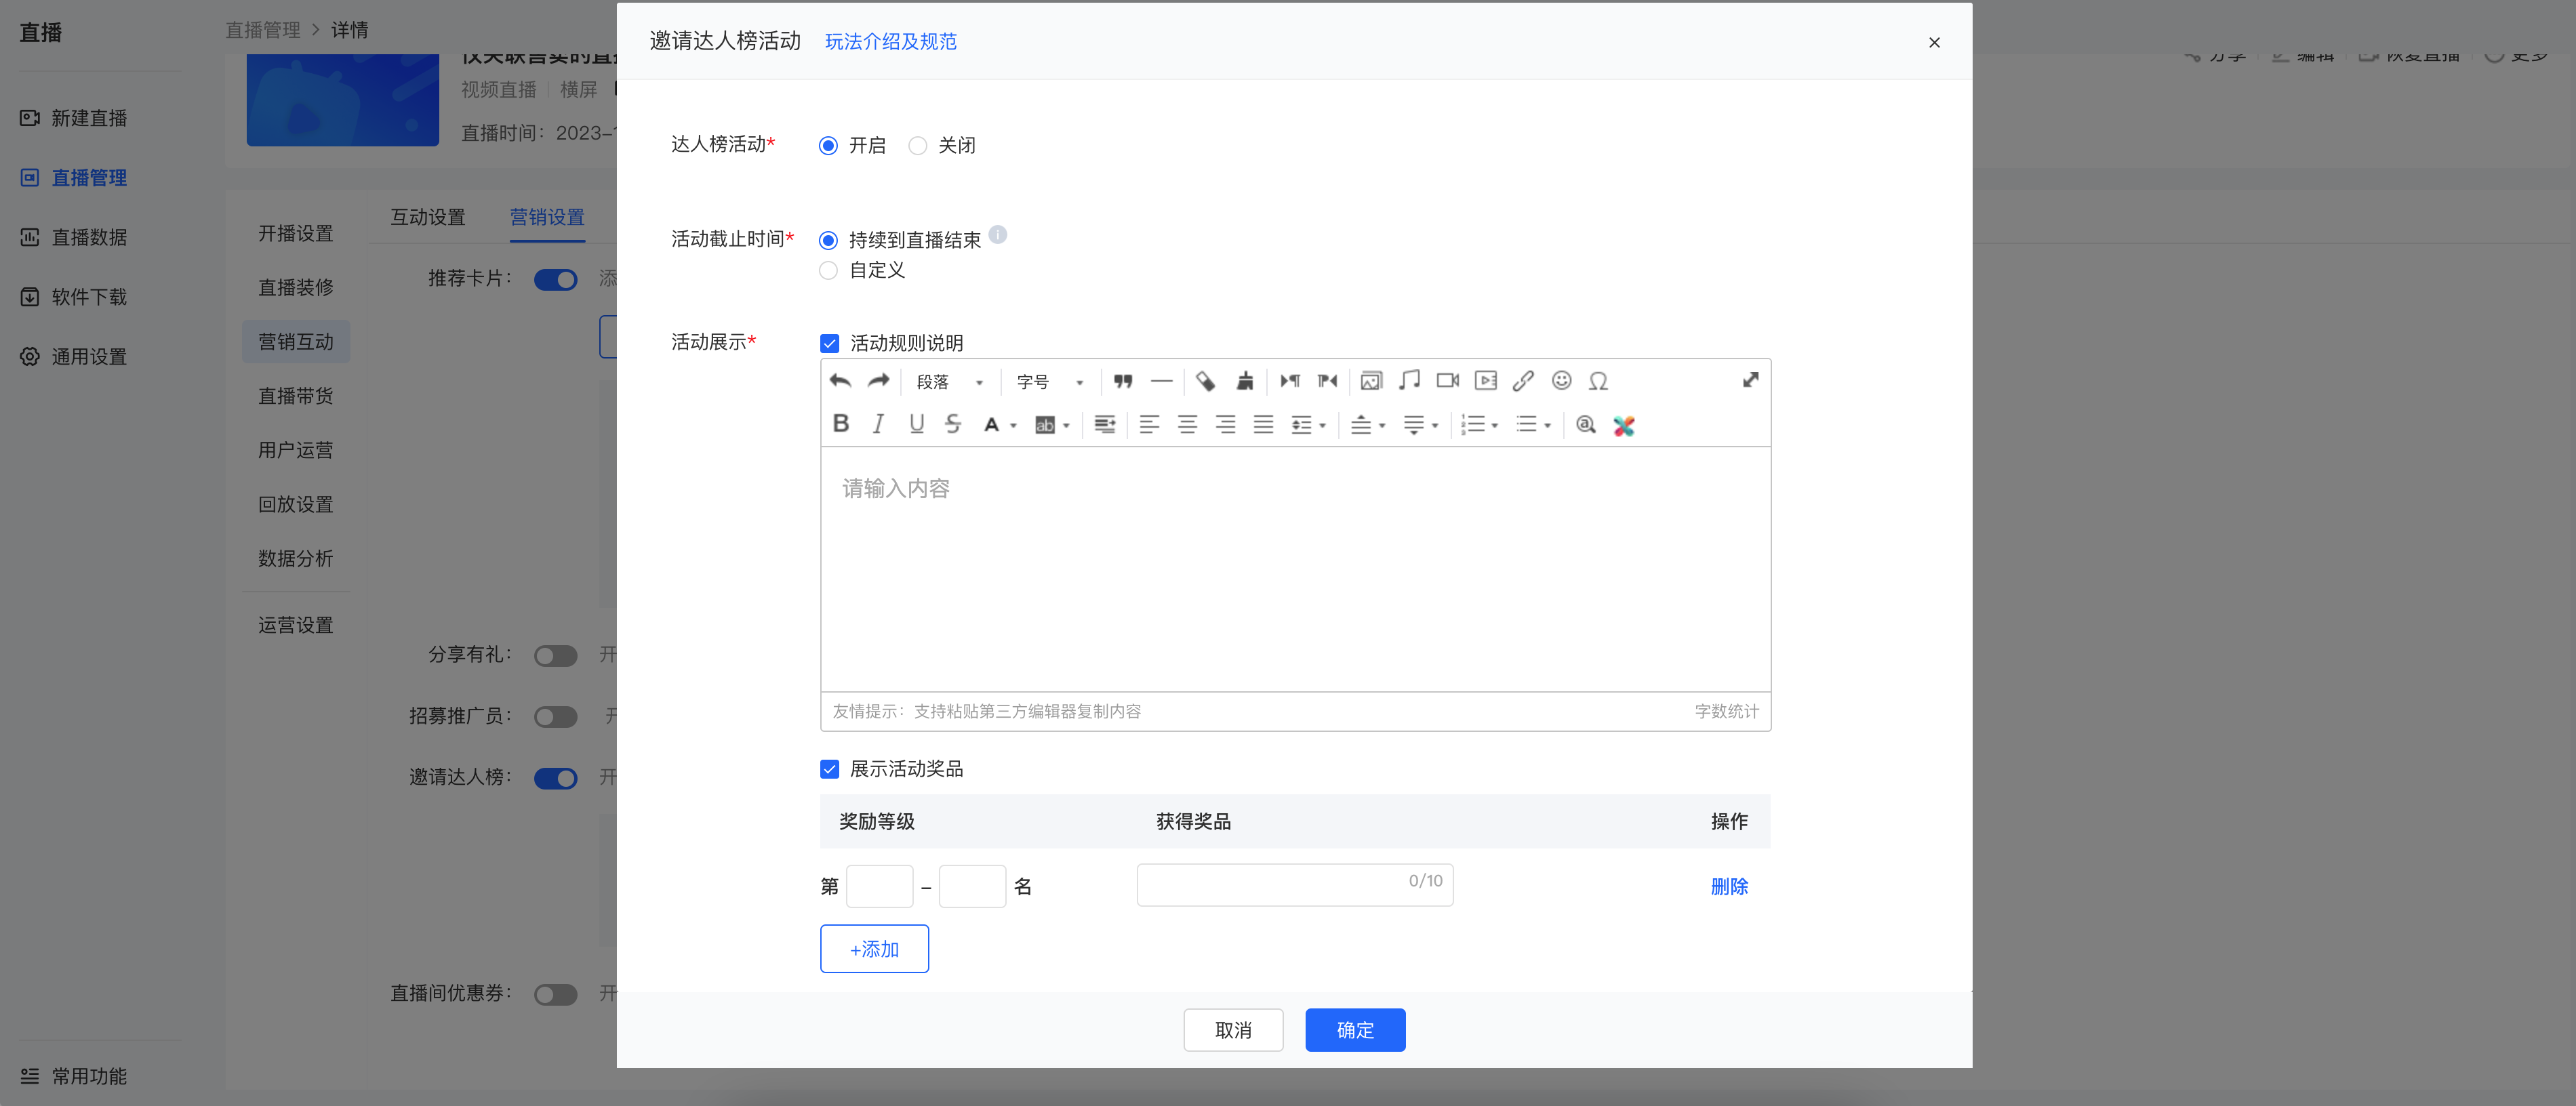This screenshot has width=2576, height=1106.
Task: Close the 邀请达人榜活动 dialog
Action: click(x=1934, y=42)
